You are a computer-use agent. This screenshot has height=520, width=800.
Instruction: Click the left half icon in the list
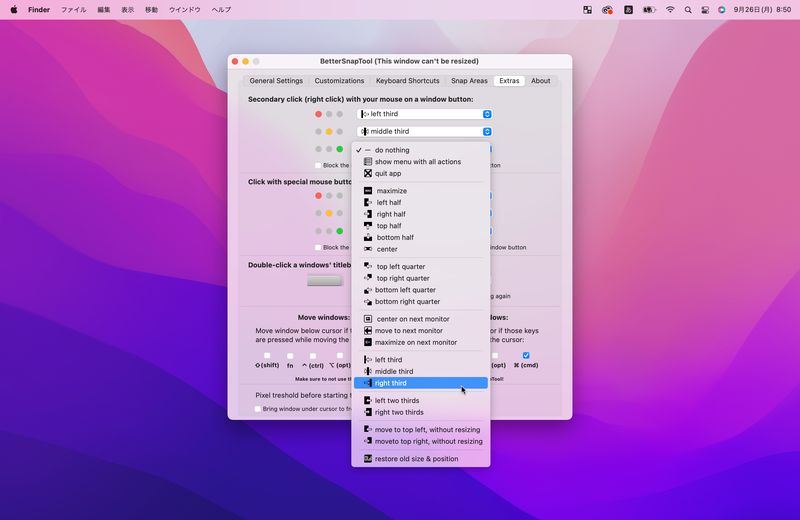pos(368,203)
